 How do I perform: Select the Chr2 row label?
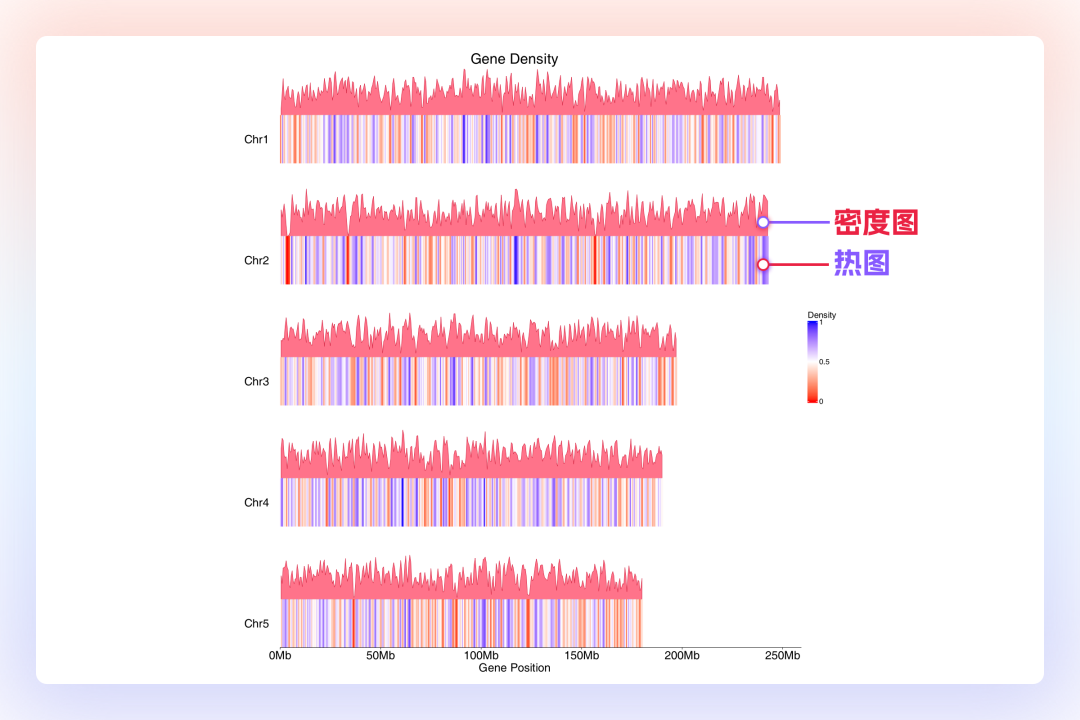[x=256, y=260]
